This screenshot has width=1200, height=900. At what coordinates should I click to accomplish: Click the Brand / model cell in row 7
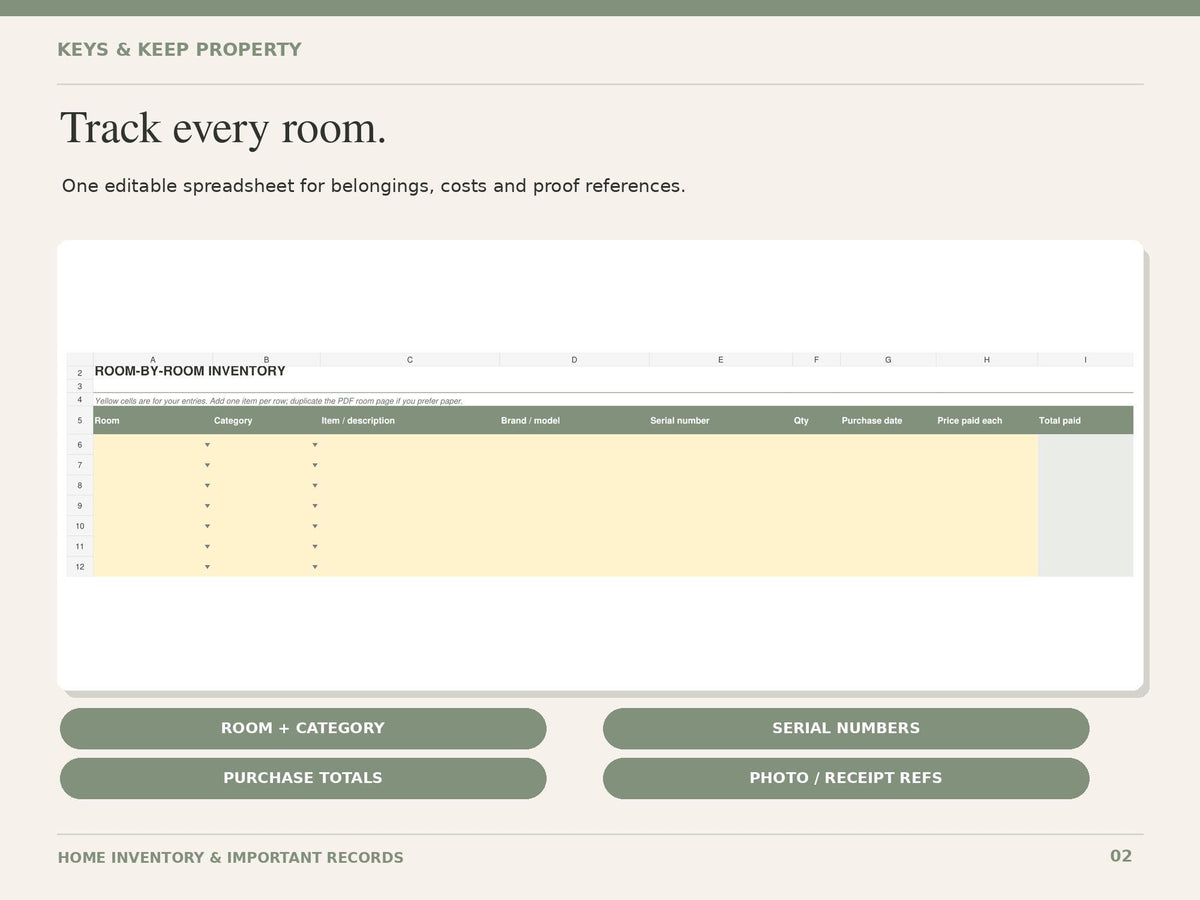pyautogui.click(x=574, y=465)
